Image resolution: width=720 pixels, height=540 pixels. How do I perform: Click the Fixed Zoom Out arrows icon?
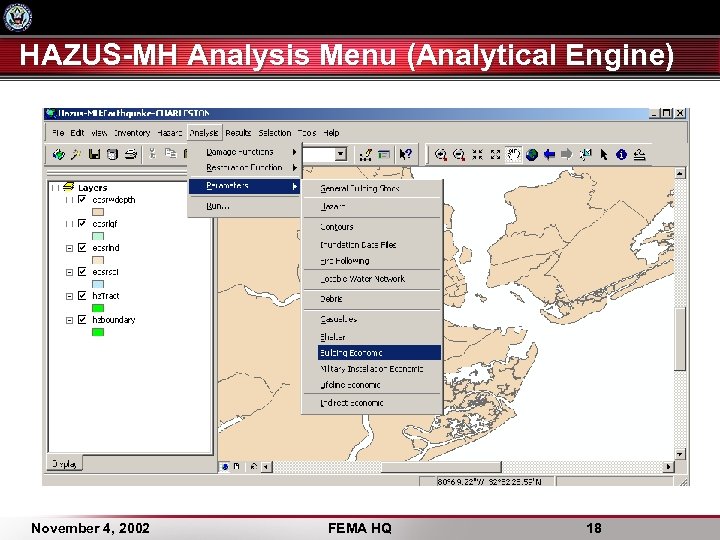coord(495,154)
